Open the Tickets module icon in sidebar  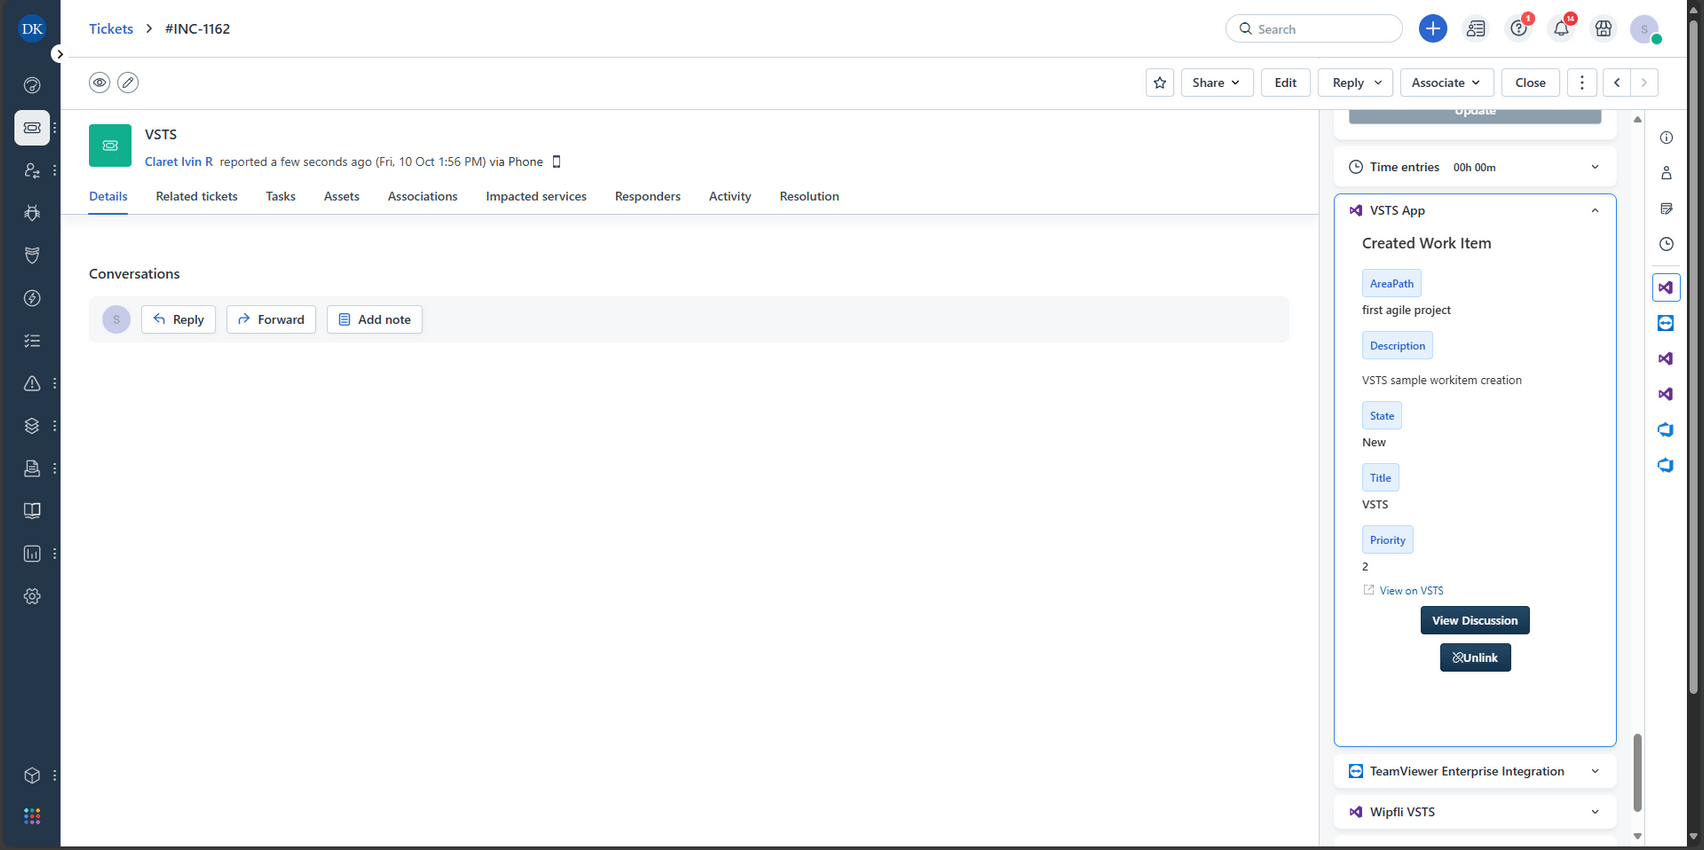tap(32, 128)
